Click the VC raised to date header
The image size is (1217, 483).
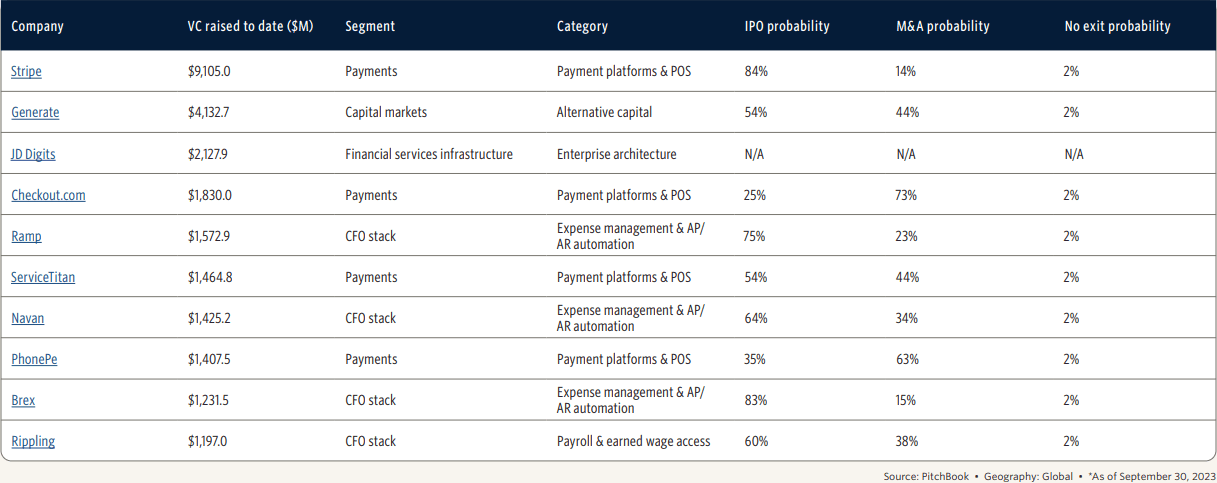(250, 26)
